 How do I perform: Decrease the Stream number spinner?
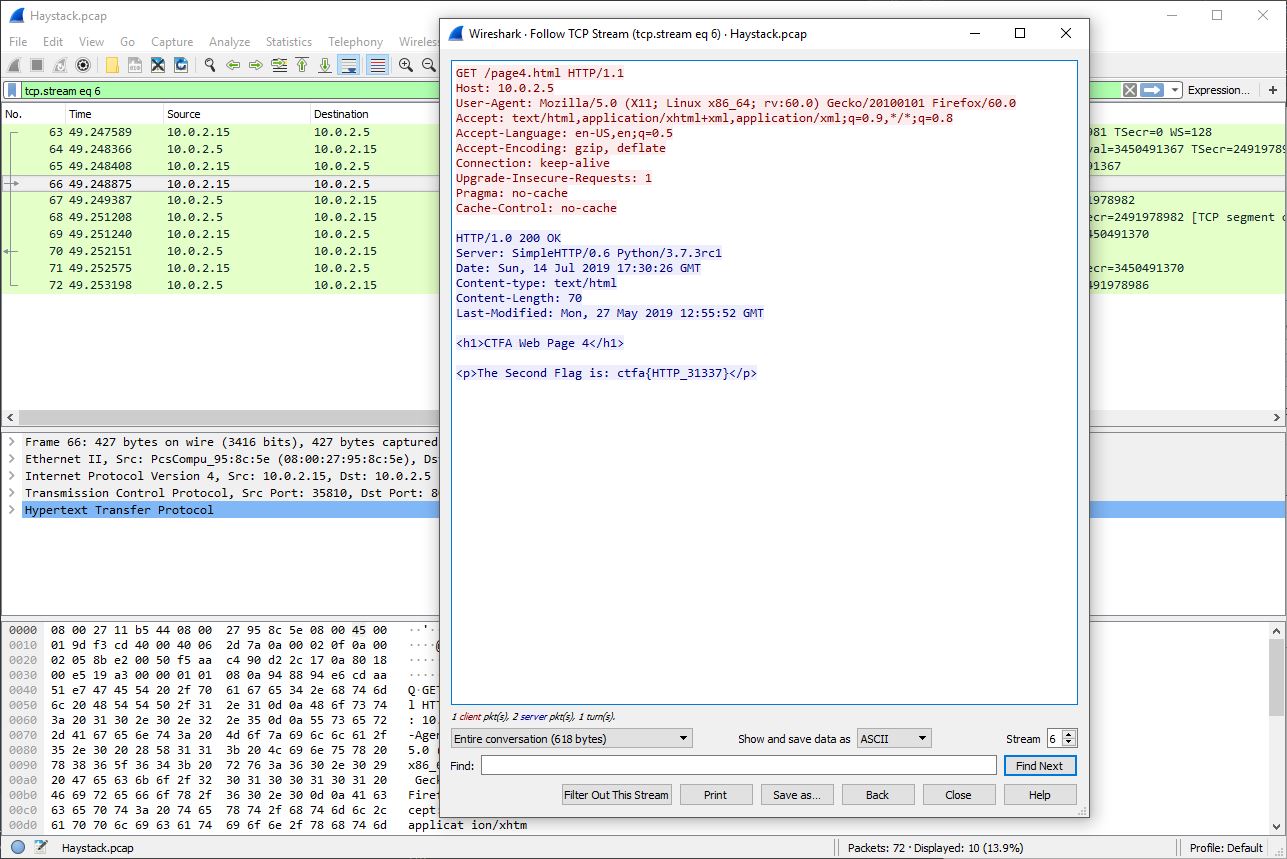[1070, 743]
